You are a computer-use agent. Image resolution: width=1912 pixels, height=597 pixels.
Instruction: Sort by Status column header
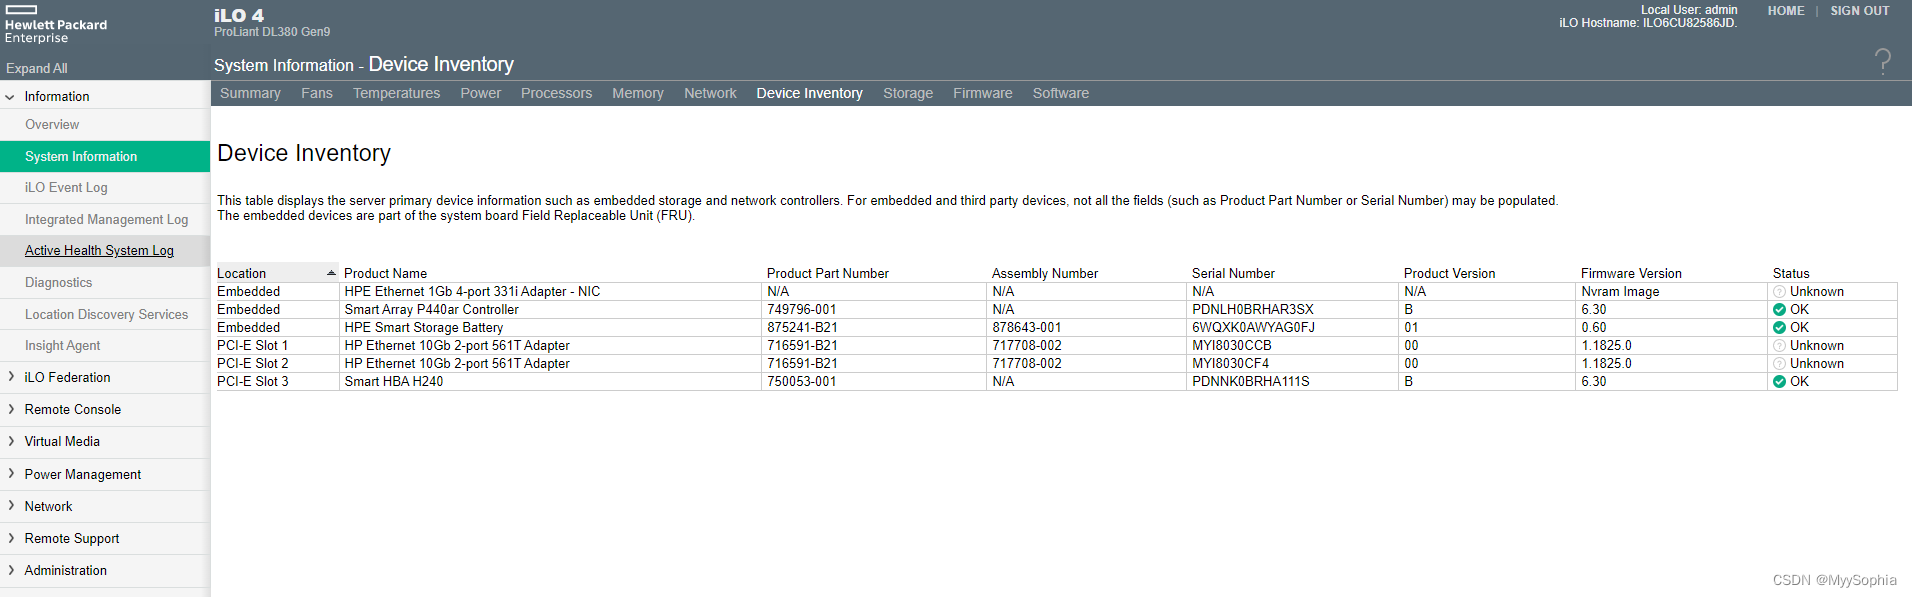pyautogui.click(x=1791, y=273)
